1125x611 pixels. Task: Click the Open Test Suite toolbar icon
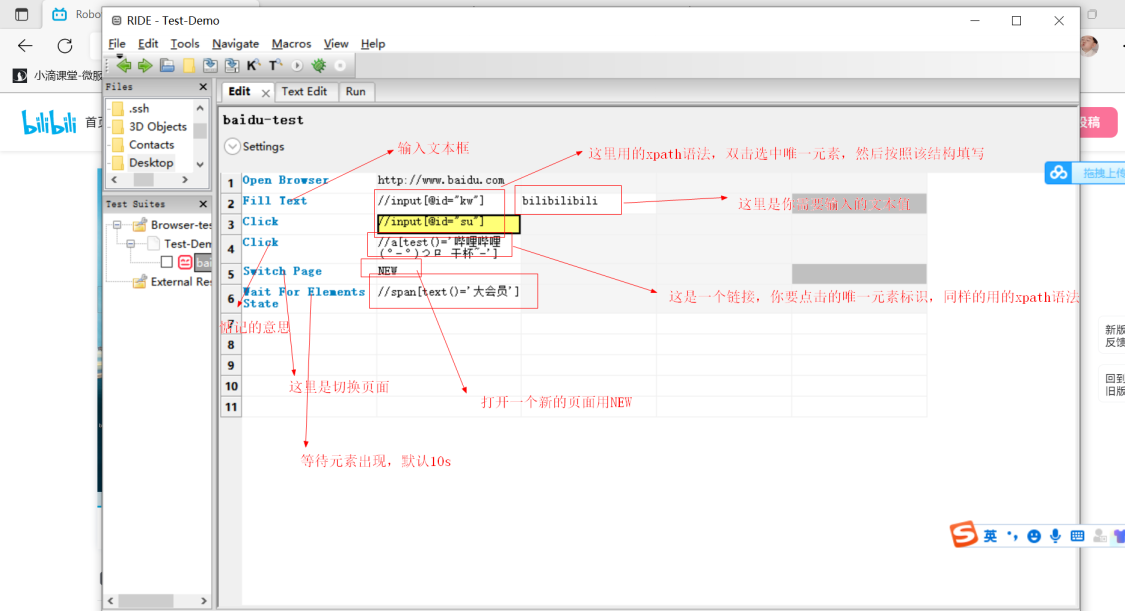tap(167, 65)
